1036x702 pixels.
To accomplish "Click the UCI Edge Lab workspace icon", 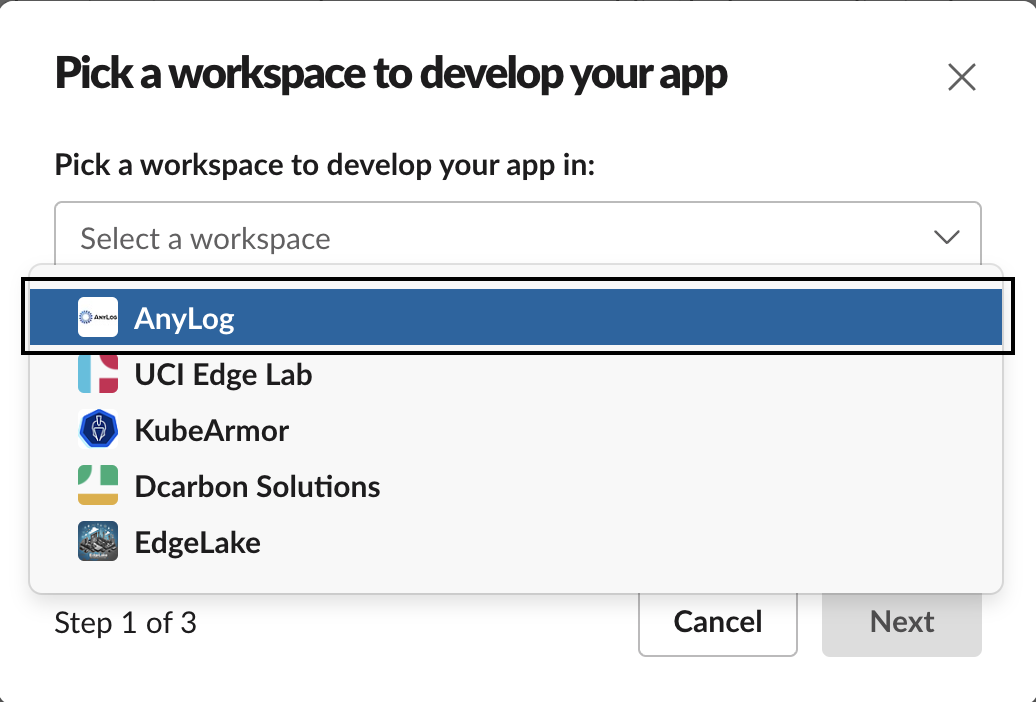I will [98, 373].
